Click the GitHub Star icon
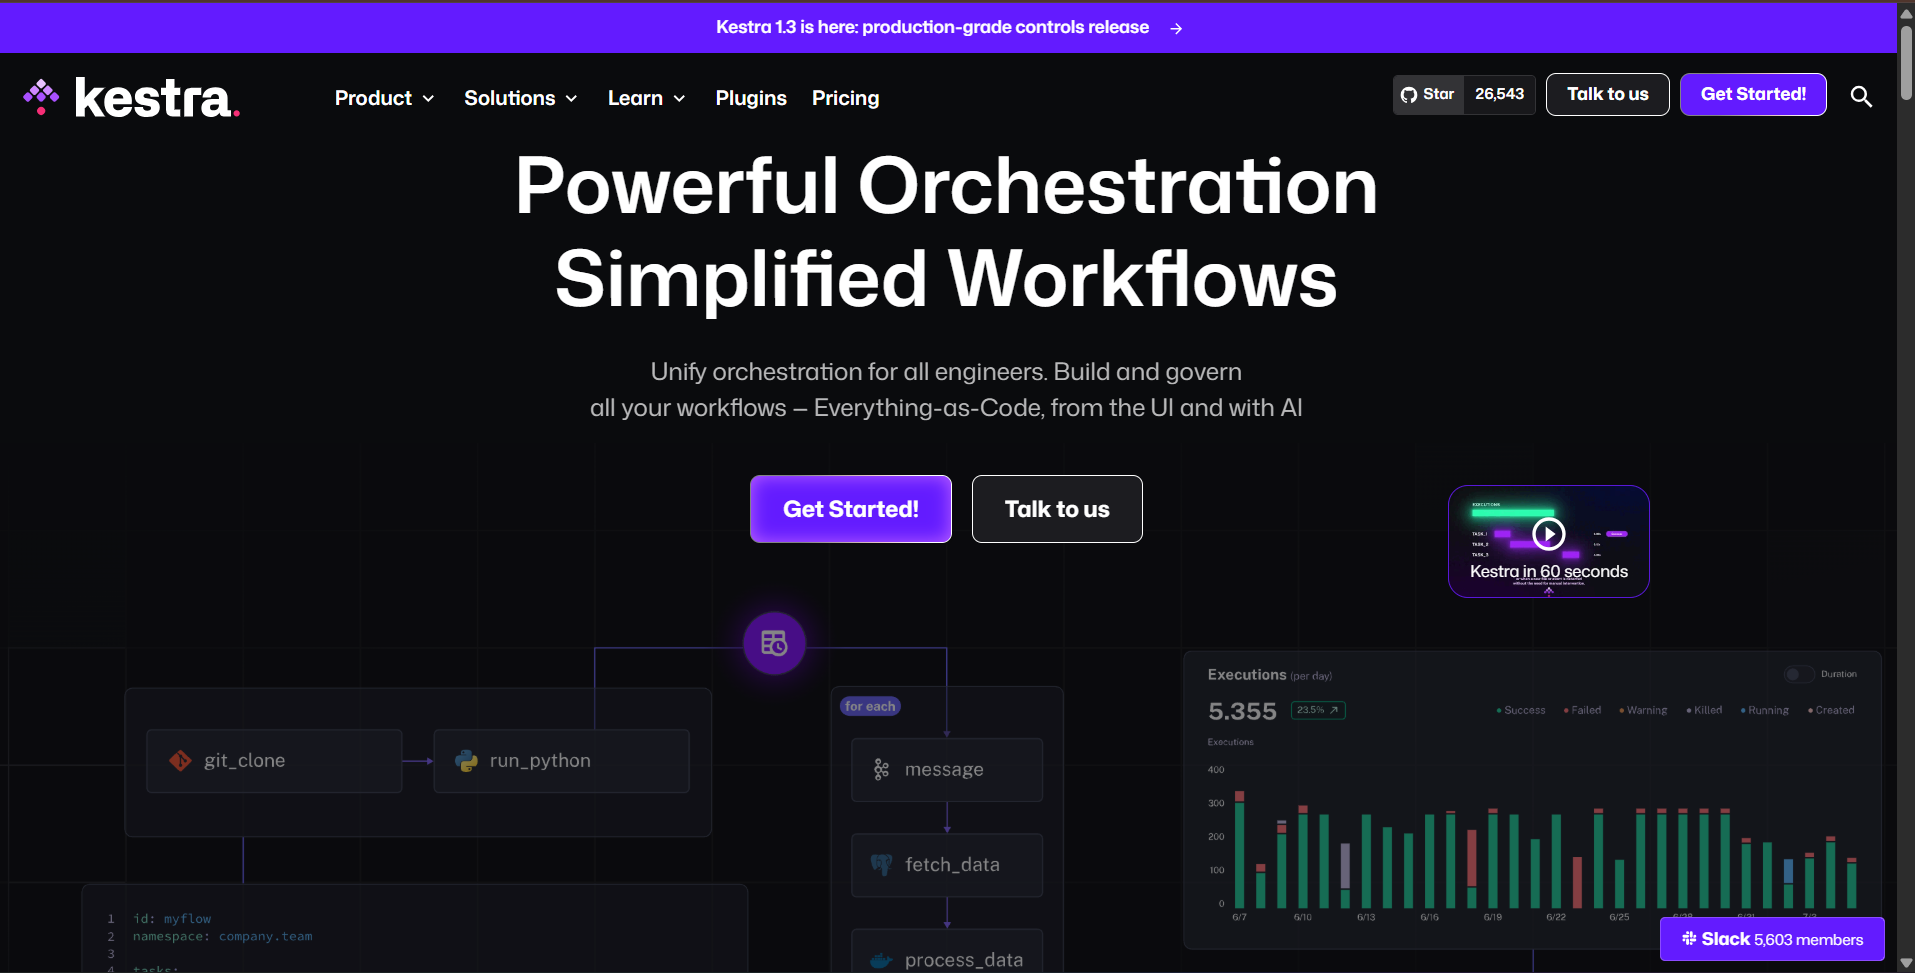Viewport: 1915px width, 973px height. [x=1411, y=94]
